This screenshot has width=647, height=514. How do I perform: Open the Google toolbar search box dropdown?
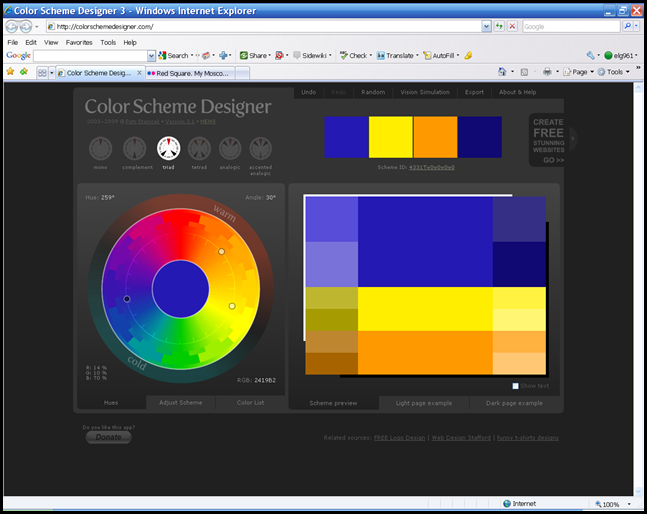point(152,56)
